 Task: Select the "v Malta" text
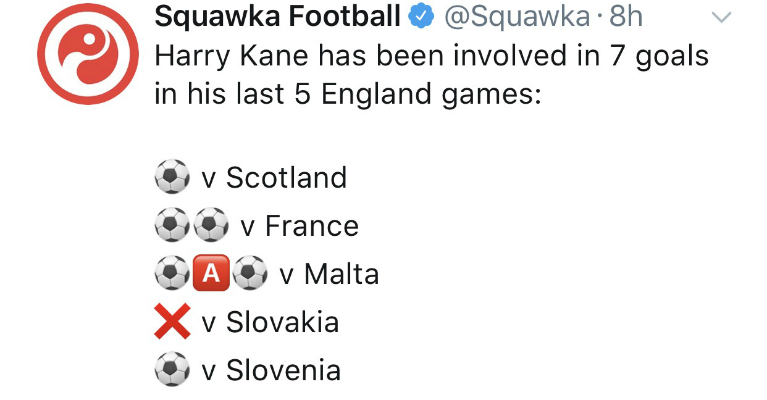[329, 275]
